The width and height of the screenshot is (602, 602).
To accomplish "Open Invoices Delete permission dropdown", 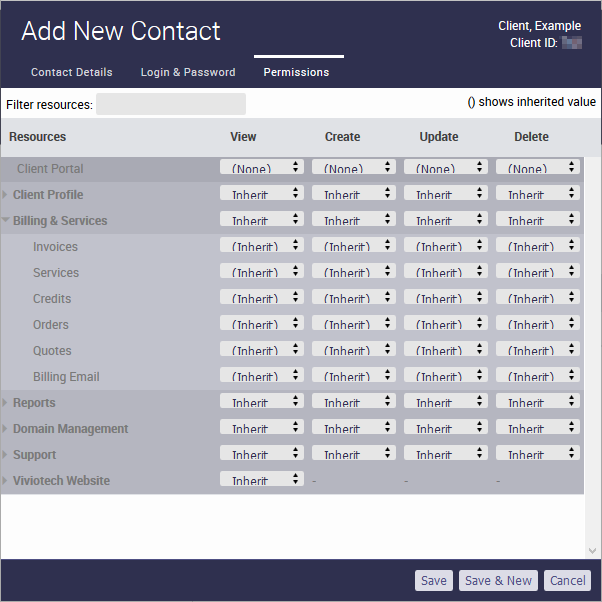I will point(538,245).
